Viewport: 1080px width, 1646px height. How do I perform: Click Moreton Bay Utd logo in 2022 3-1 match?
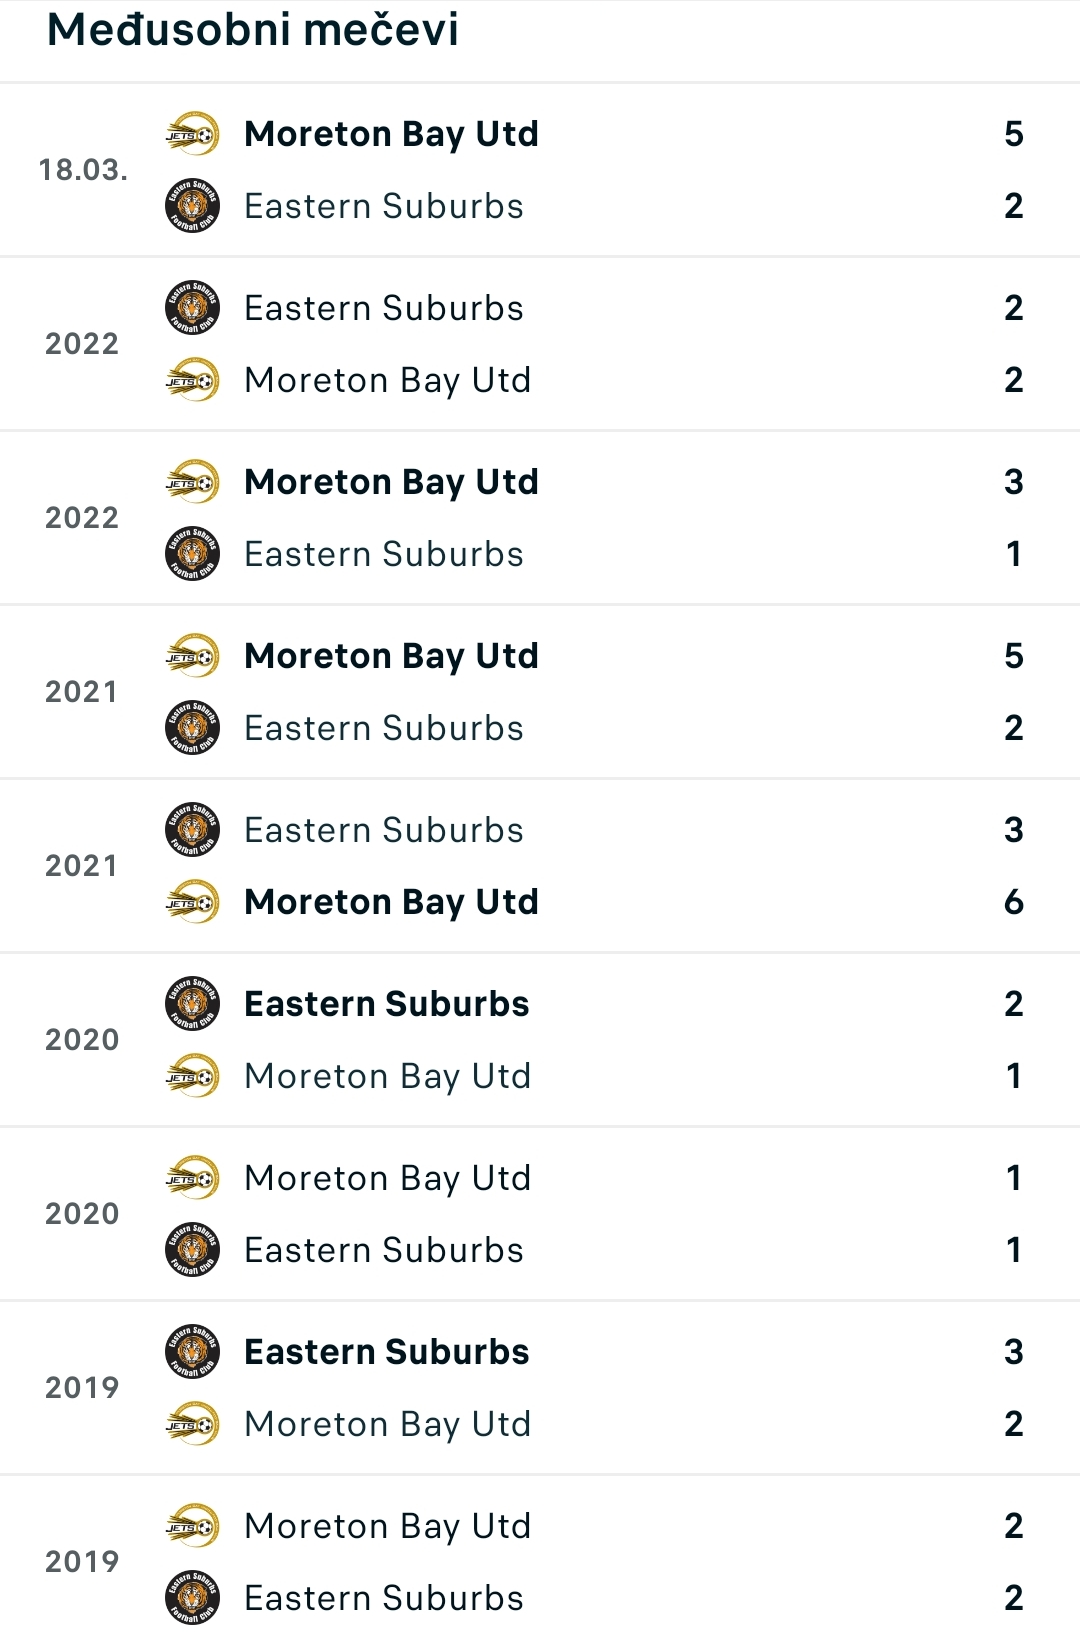coord(192,482)
